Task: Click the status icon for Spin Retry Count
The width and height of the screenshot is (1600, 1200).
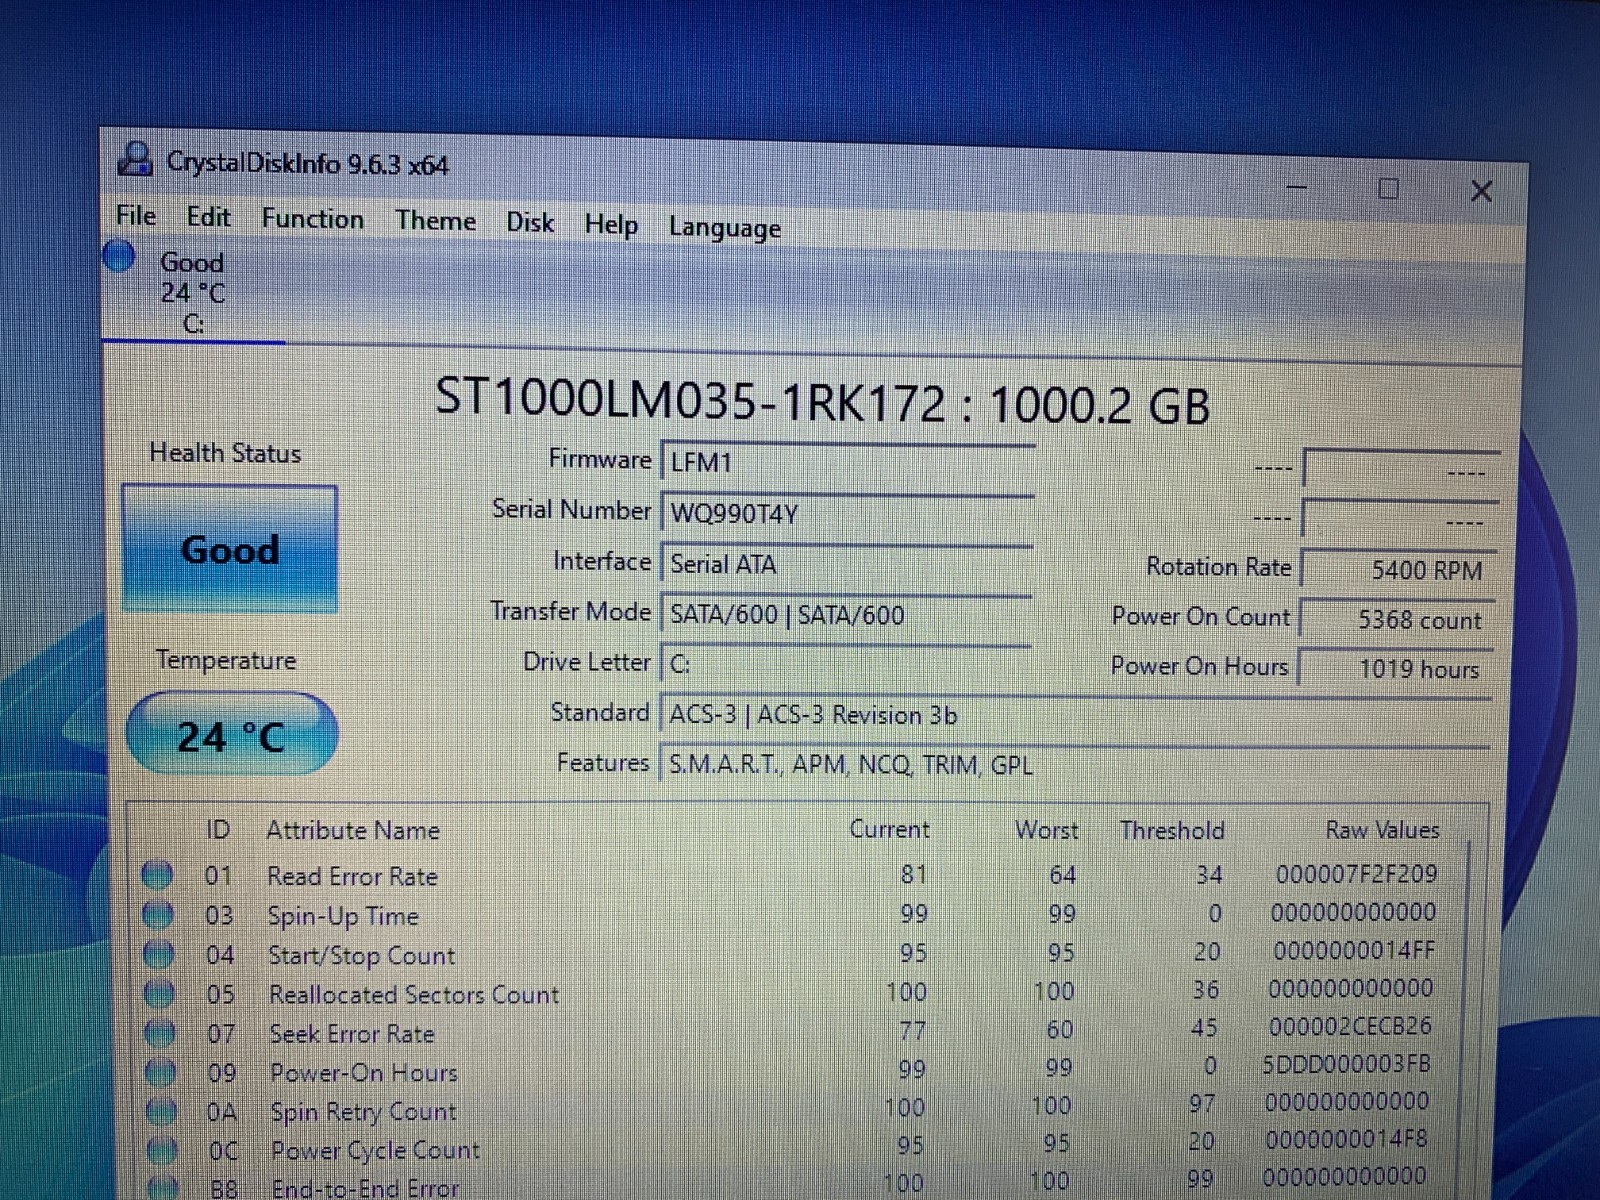Action: click(162, 1111)
